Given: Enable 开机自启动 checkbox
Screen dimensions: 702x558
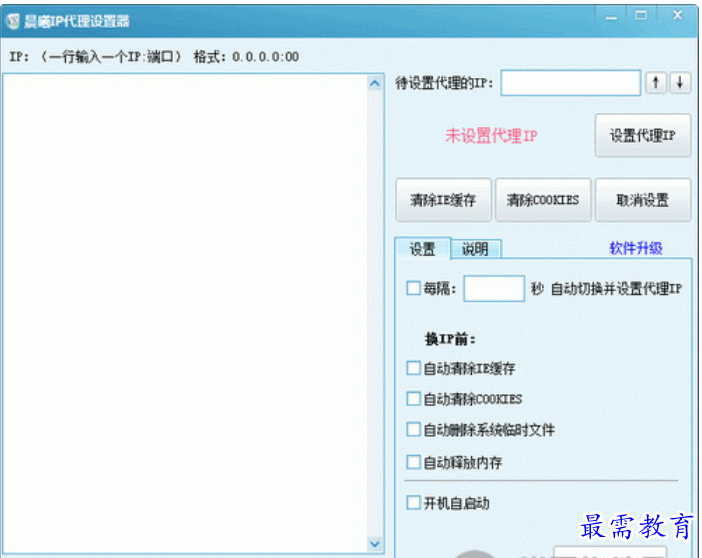Looking at the screenshot, I should pyautogui.click(x=413, y=502).
